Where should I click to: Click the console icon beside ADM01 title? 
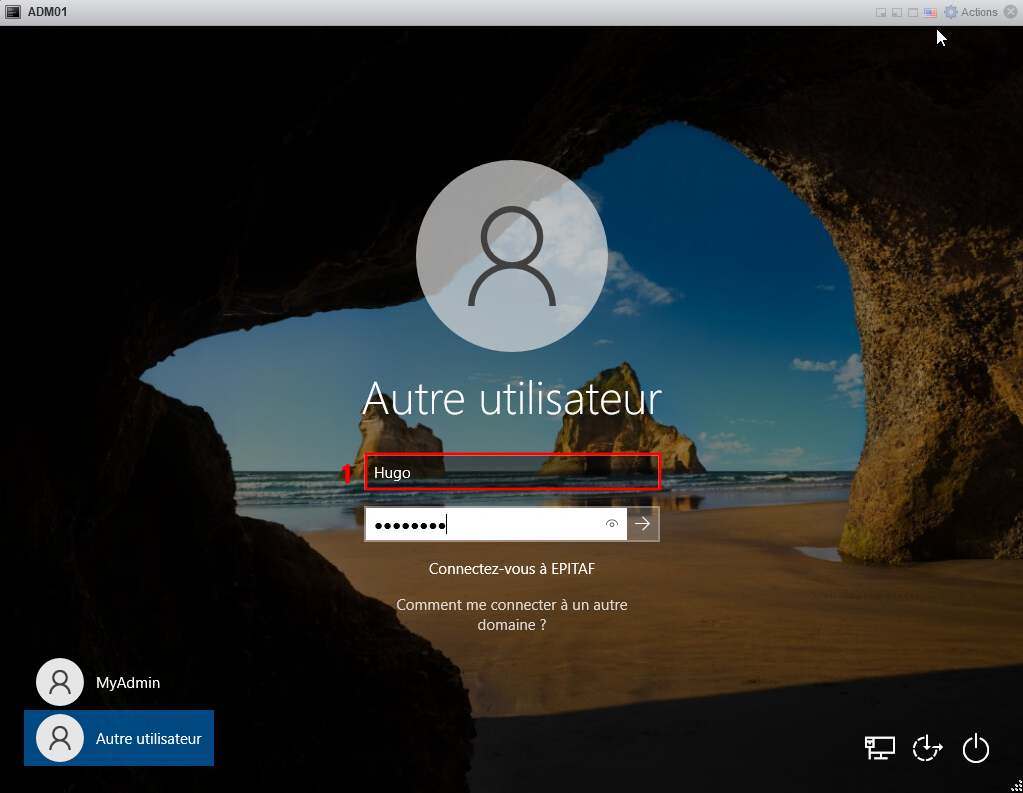coord(14,12)
